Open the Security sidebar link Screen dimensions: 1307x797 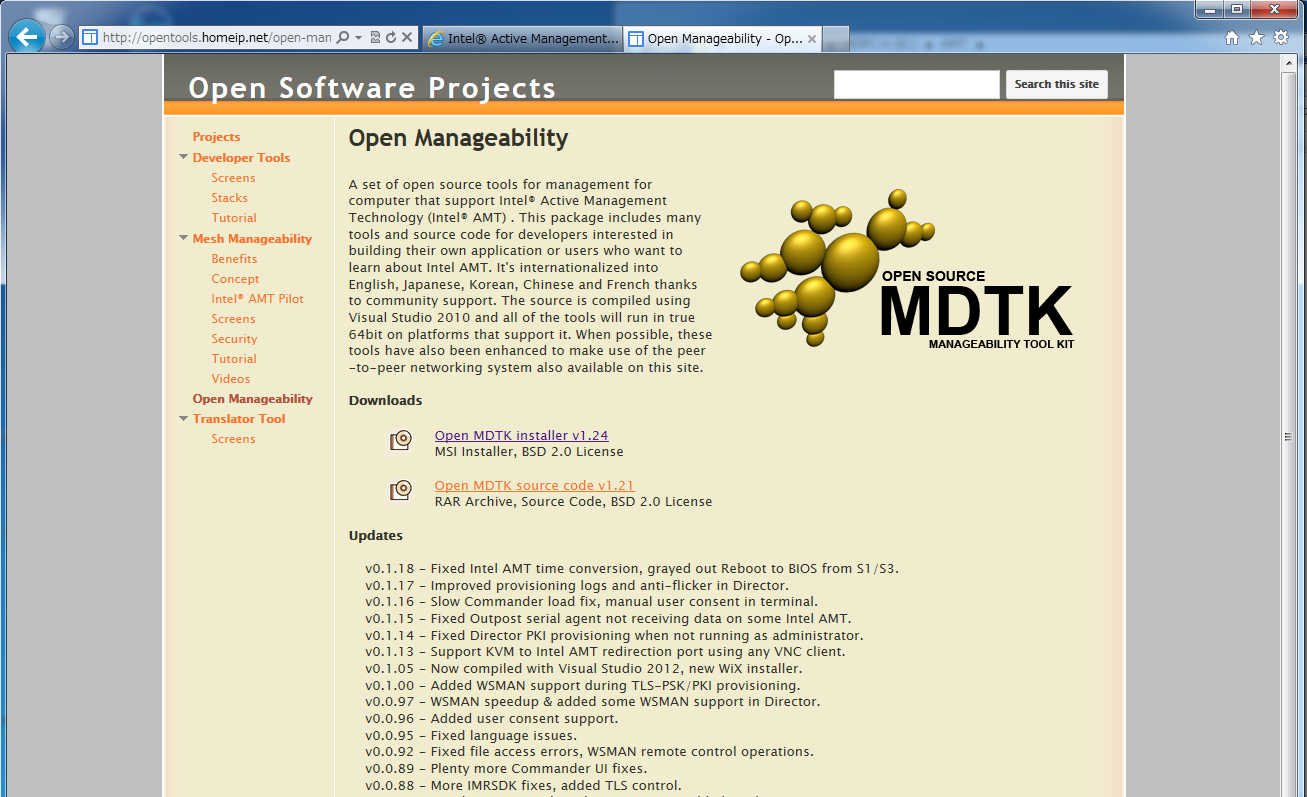pyautogui.click(x=234, y=339)
